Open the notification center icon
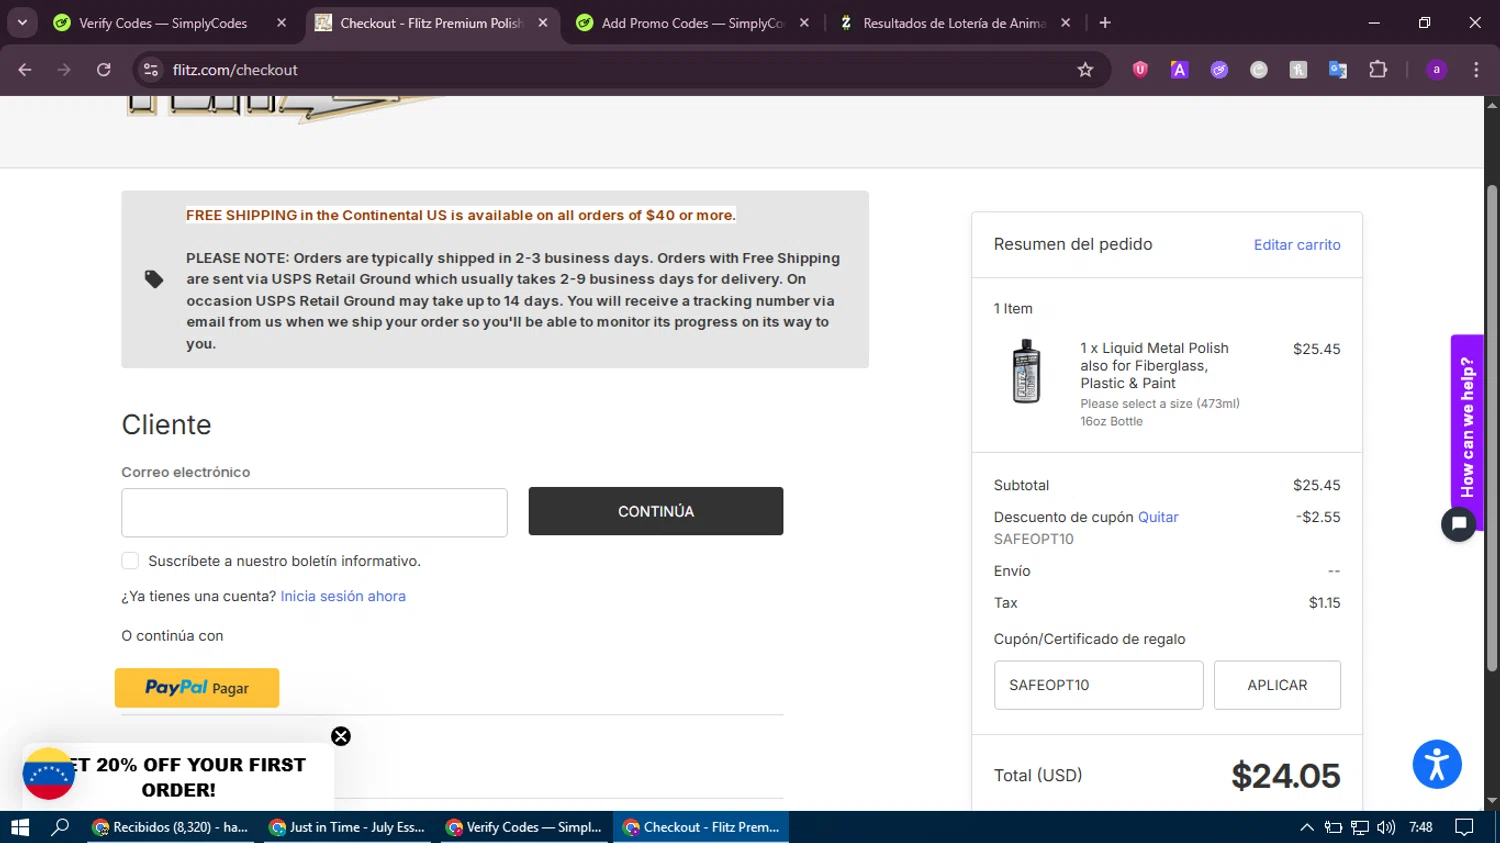 (1464, 827)
